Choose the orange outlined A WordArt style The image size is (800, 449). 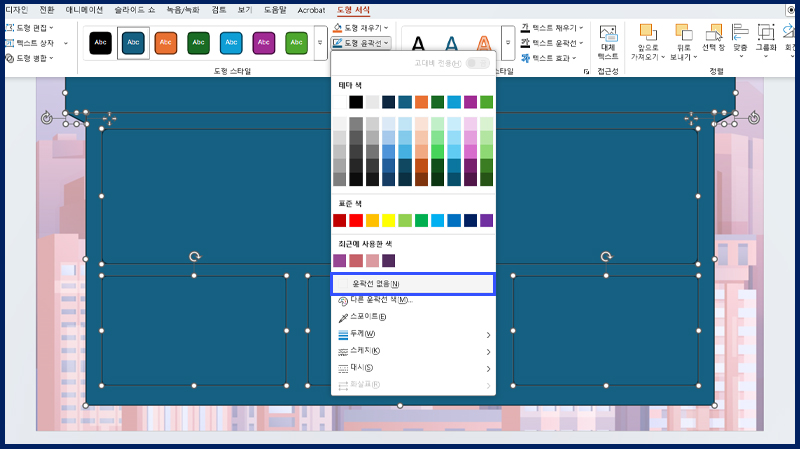[484, 43]
